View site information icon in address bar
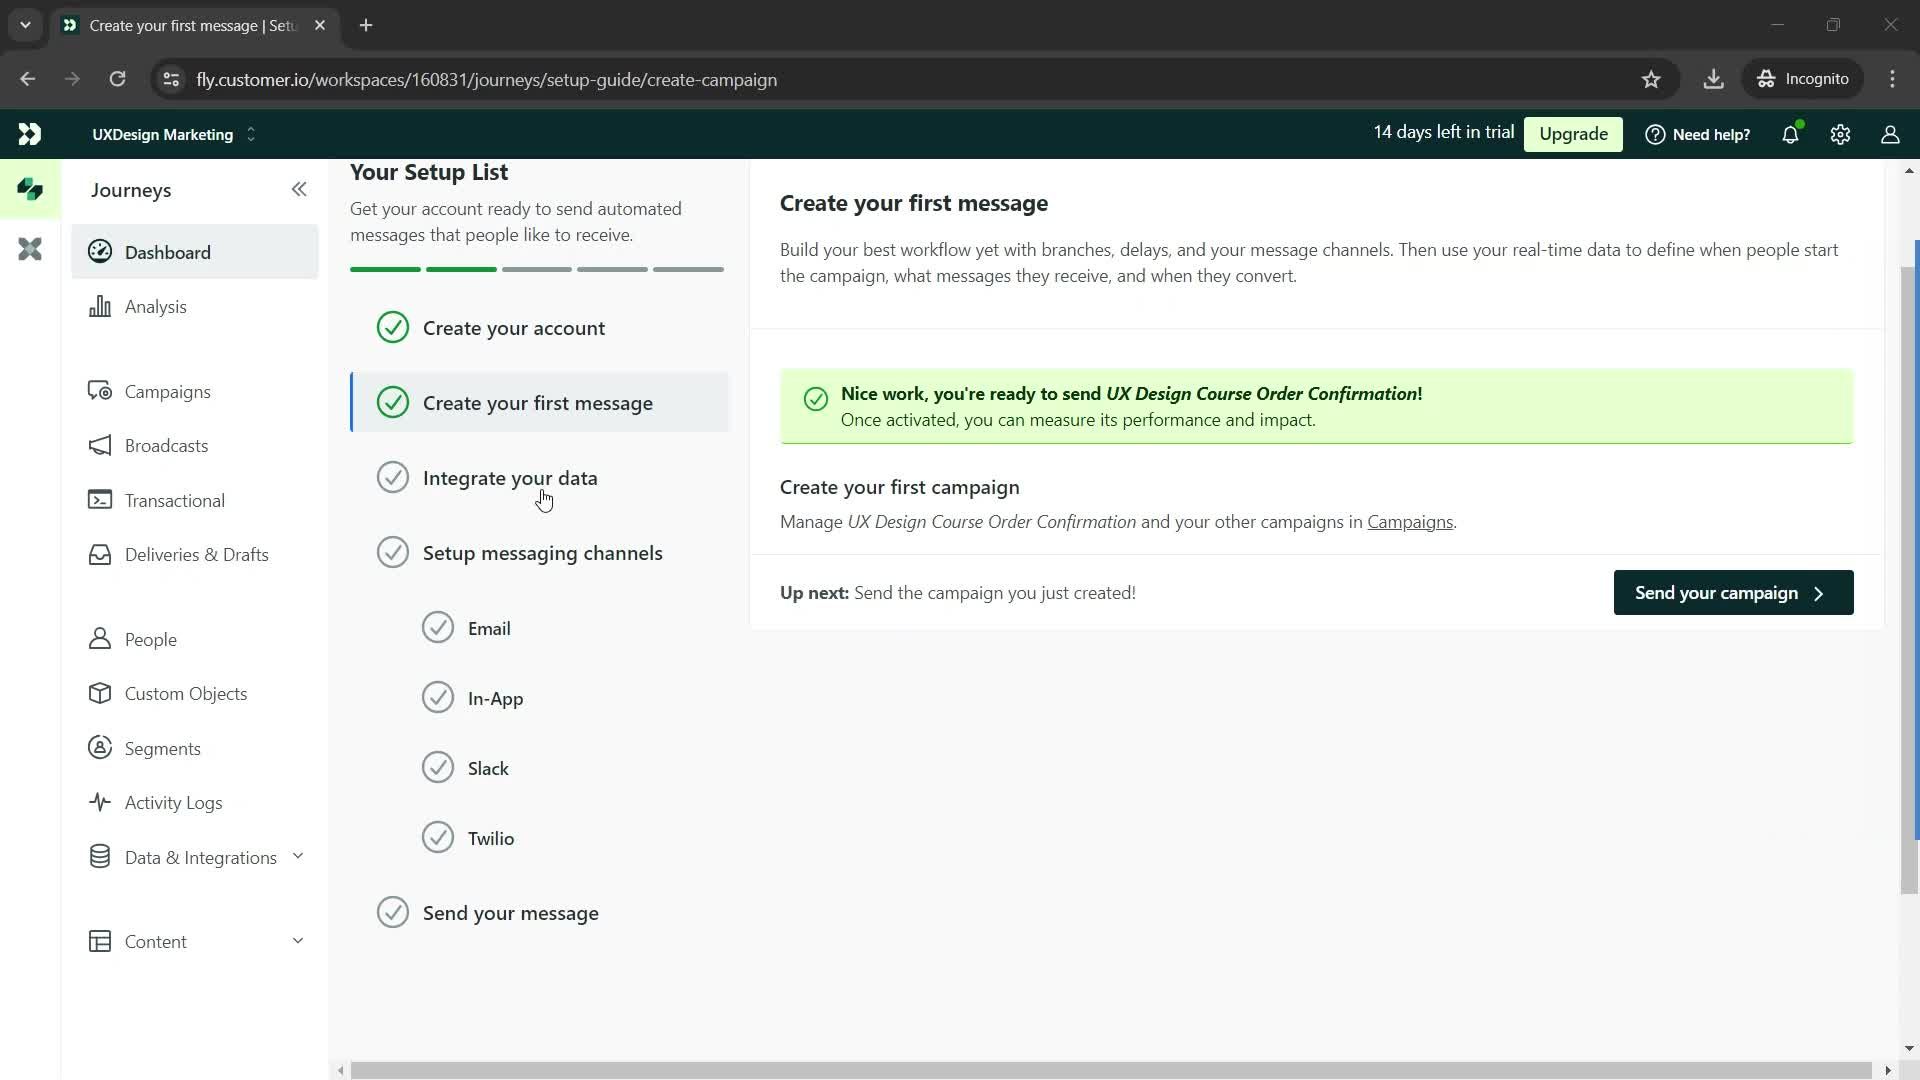 pyautogui.click(x=171, y=79)
